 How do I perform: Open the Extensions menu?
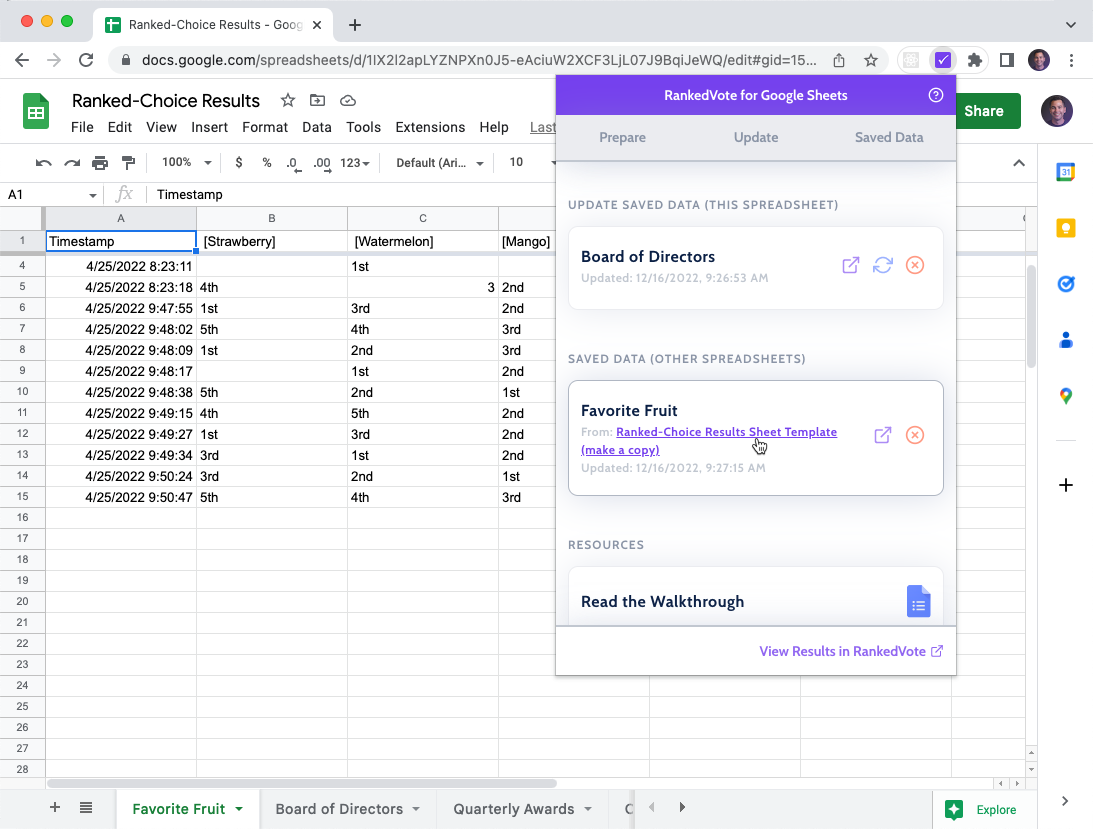coord(430,127)
